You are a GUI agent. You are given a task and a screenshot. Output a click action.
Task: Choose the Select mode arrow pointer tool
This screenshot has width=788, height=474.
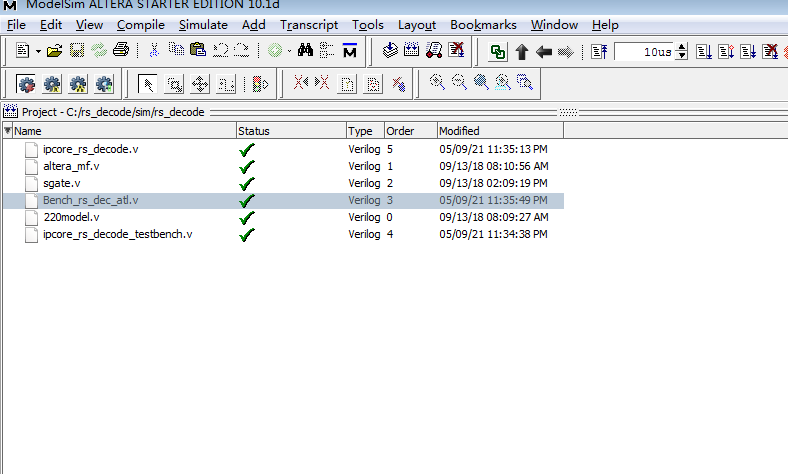(148, 84)
